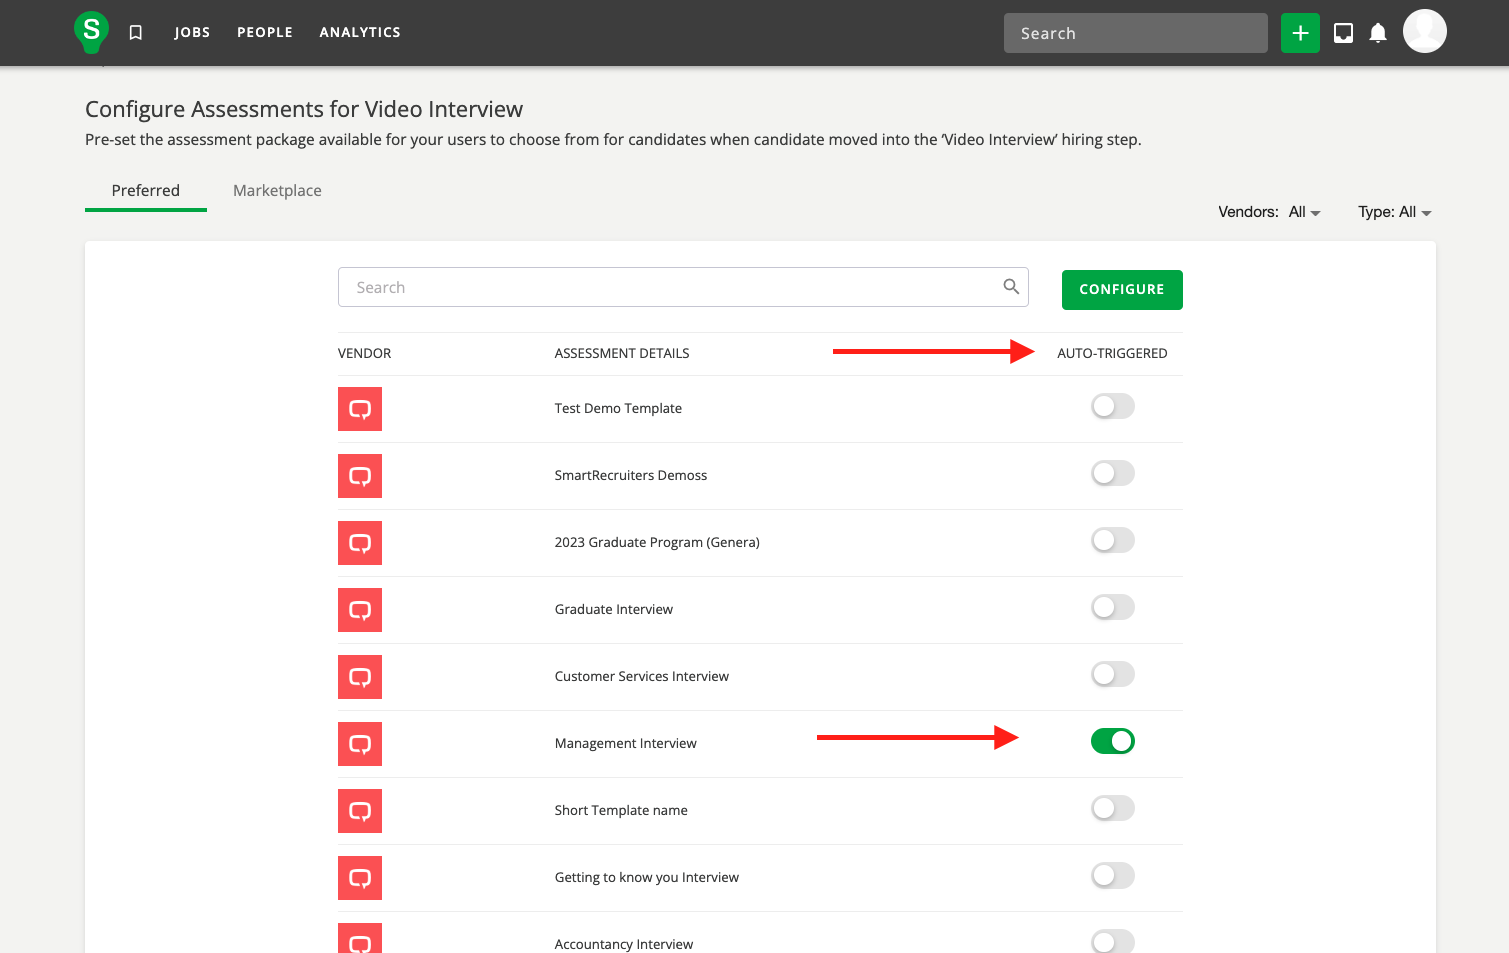
Task: Open the Analytics menu
Action: (x=360, y=33)
